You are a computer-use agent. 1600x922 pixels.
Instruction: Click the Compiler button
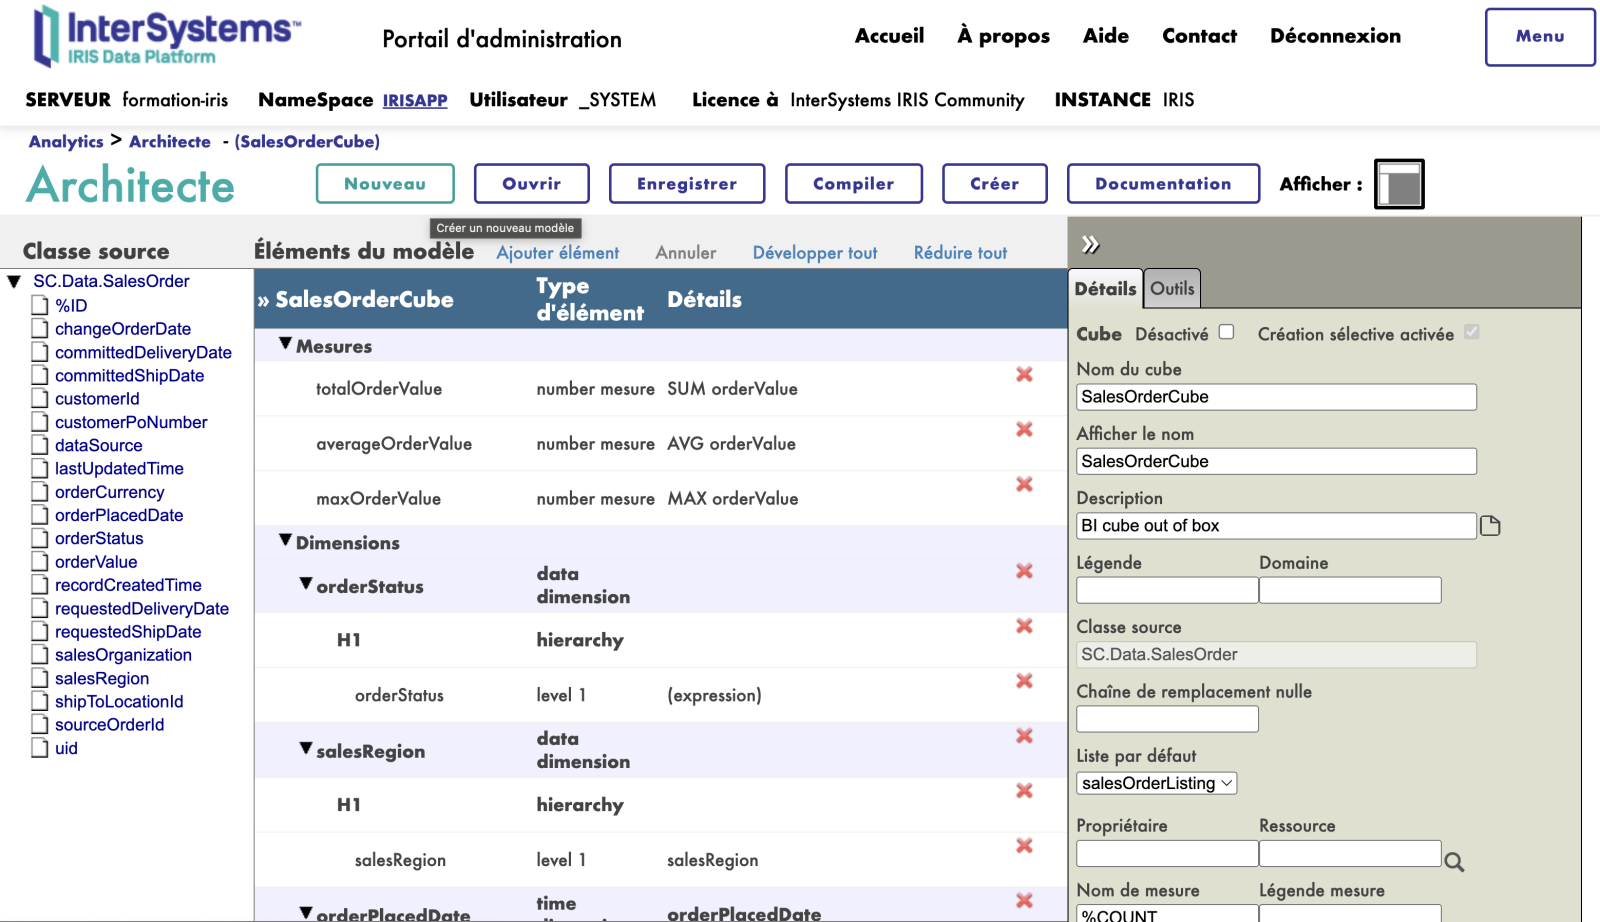(853, 184)
